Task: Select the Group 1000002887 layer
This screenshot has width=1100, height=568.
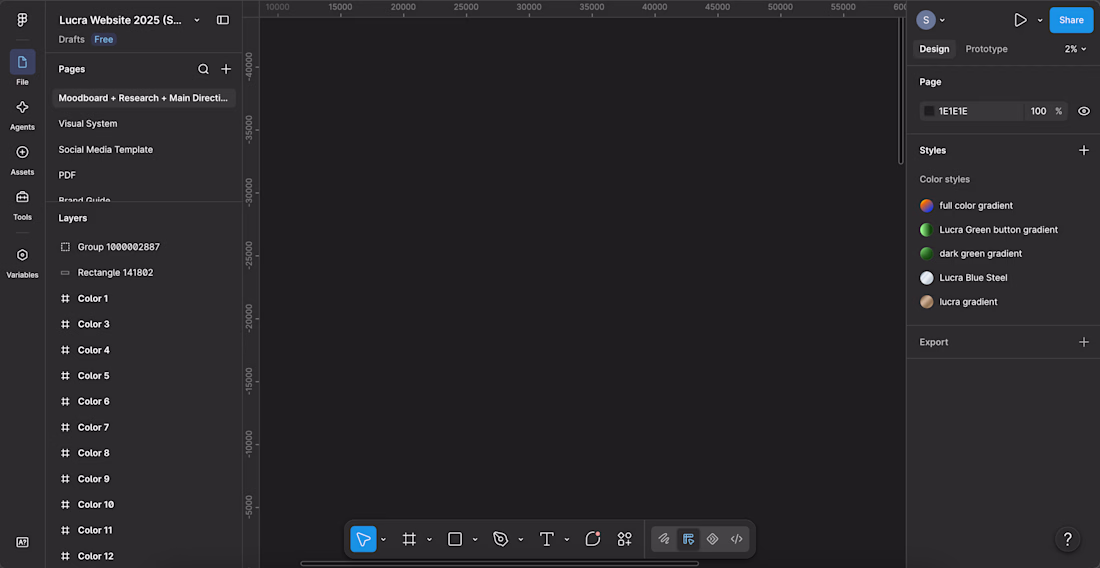Action: click(144, 247)
